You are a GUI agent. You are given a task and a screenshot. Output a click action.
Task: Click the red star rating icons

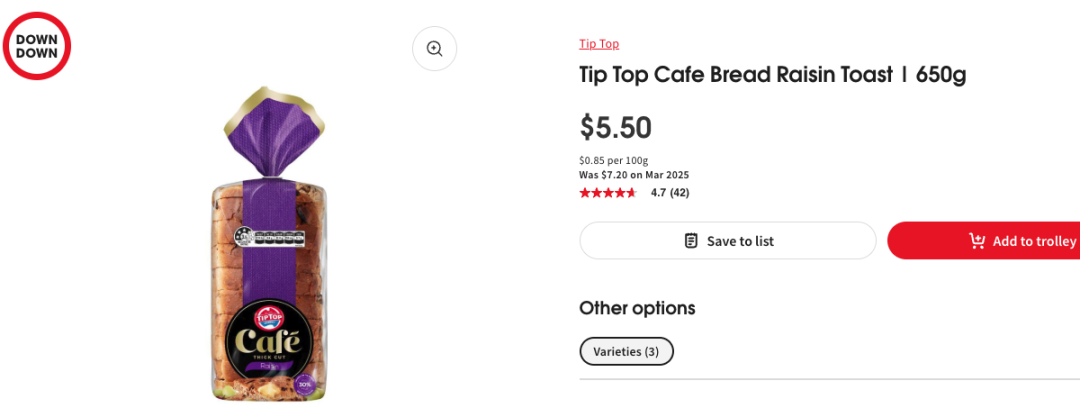point(608,193)
